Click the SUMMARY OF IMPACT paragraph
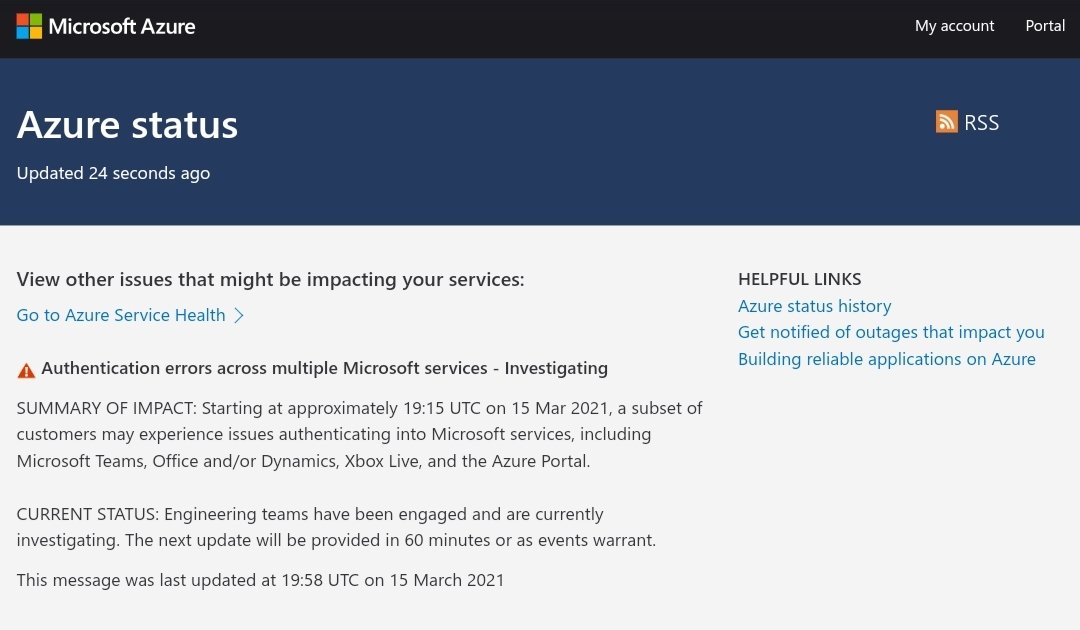 coord(360,434)
